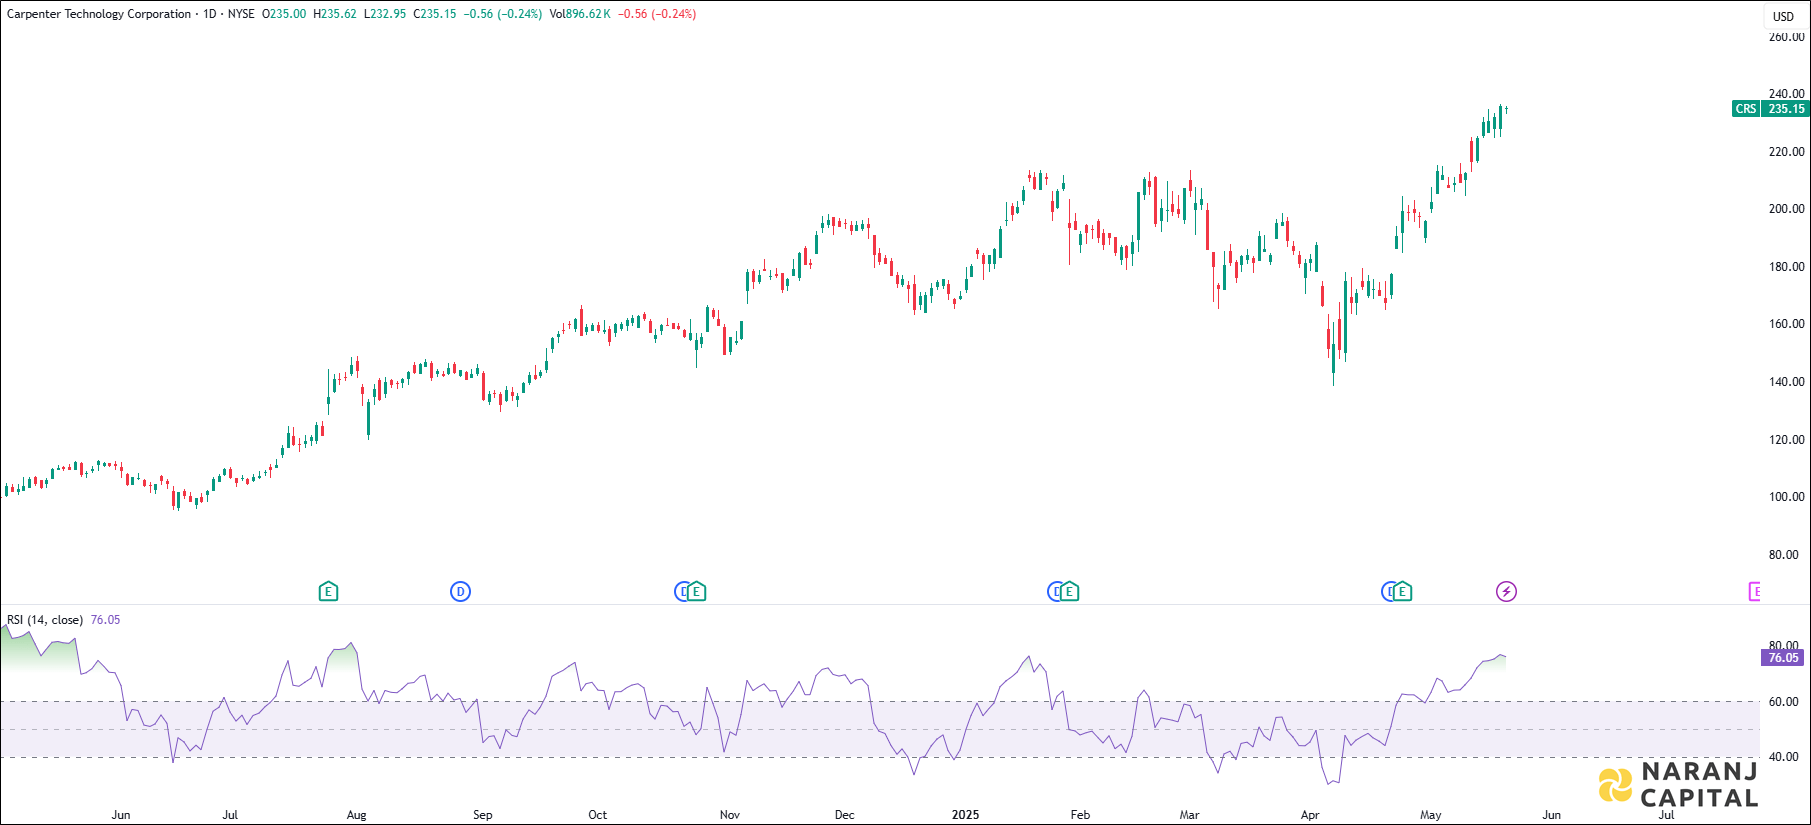This screenshot has width=1811, height=825.
Task: Click the L232.95 low value
Action: pyautogui.click(x=385, y=14)
